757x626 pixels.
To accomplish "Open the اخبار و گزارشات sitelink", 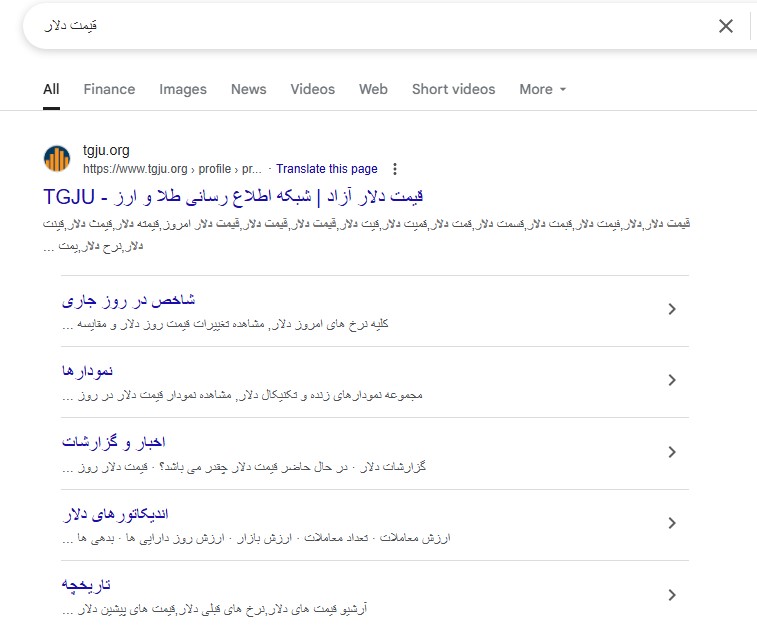I will coord(113,442).
